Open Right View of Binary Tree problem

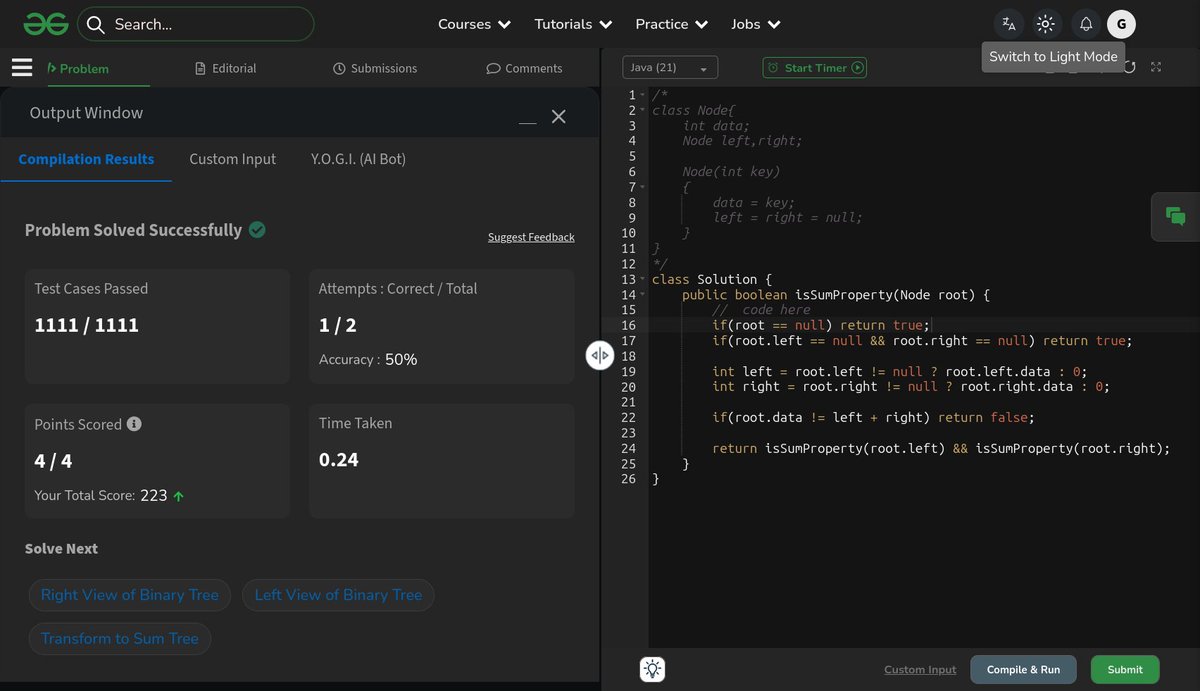click(130, 595)
